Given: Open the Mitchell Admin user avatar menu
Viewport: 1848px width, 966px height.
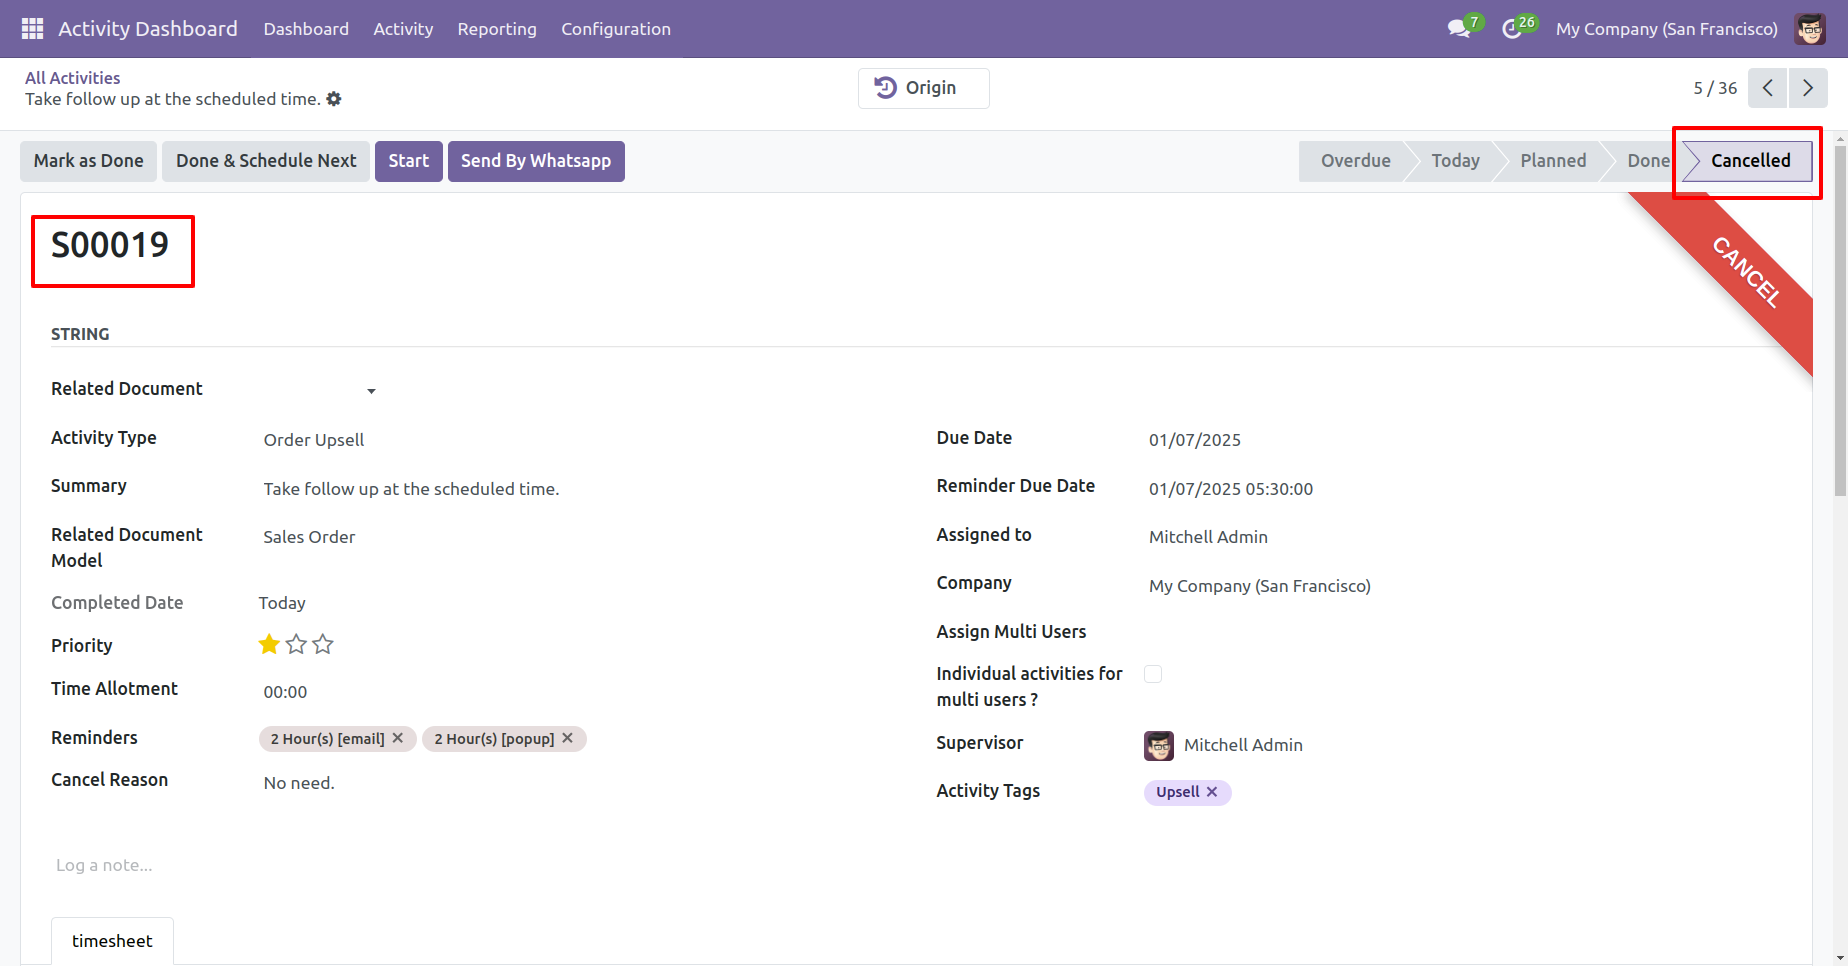Looking at the screenshot, I should (x=1810, y=29).
